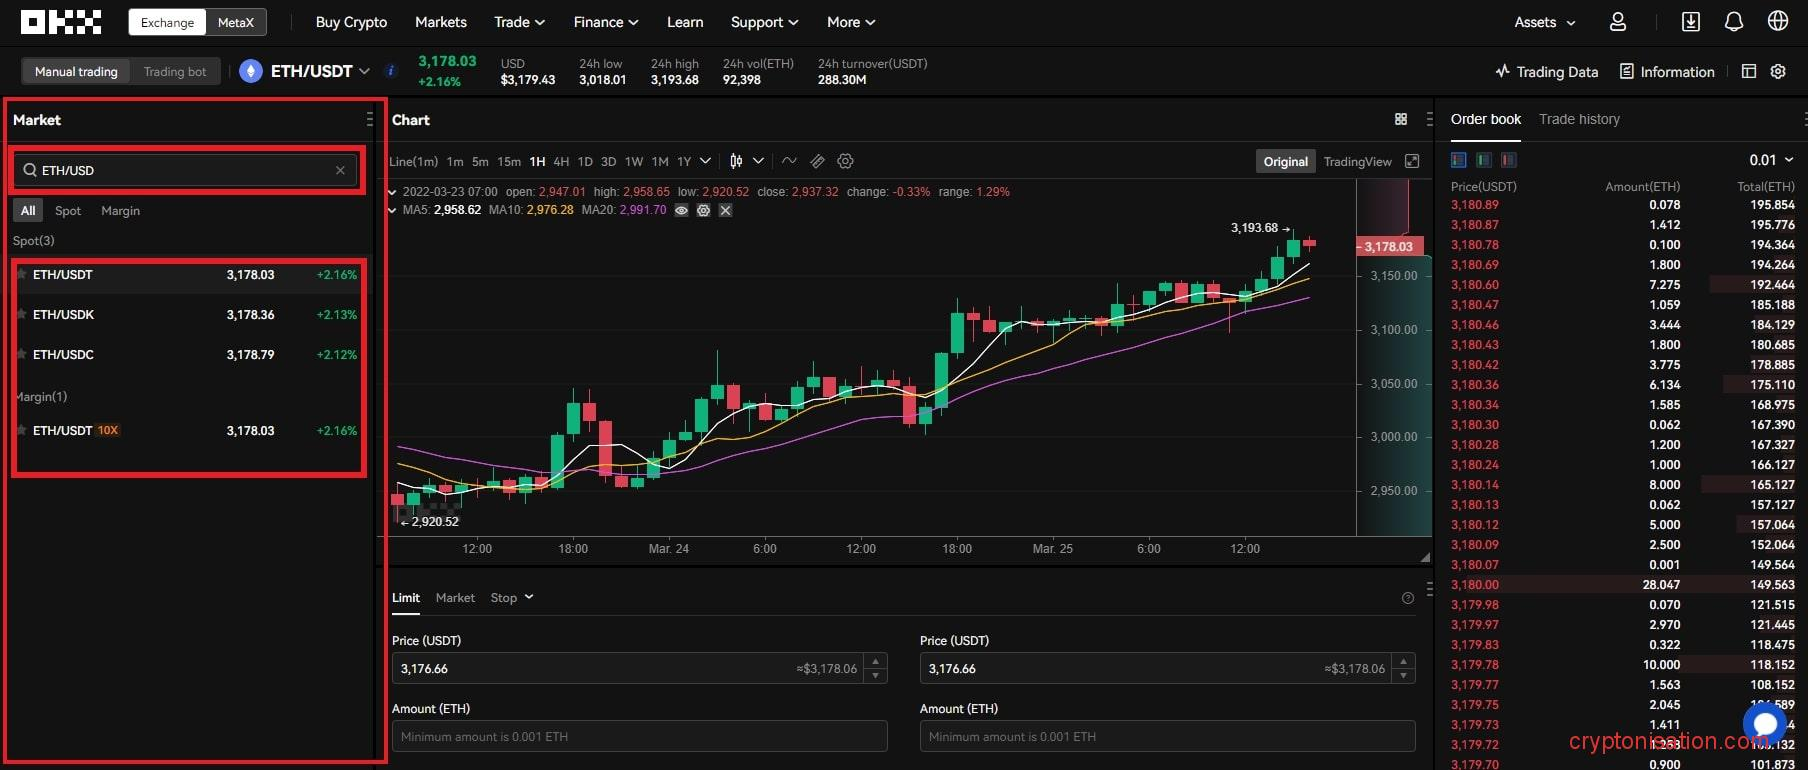Expand the Trade menu

(519, 22)
